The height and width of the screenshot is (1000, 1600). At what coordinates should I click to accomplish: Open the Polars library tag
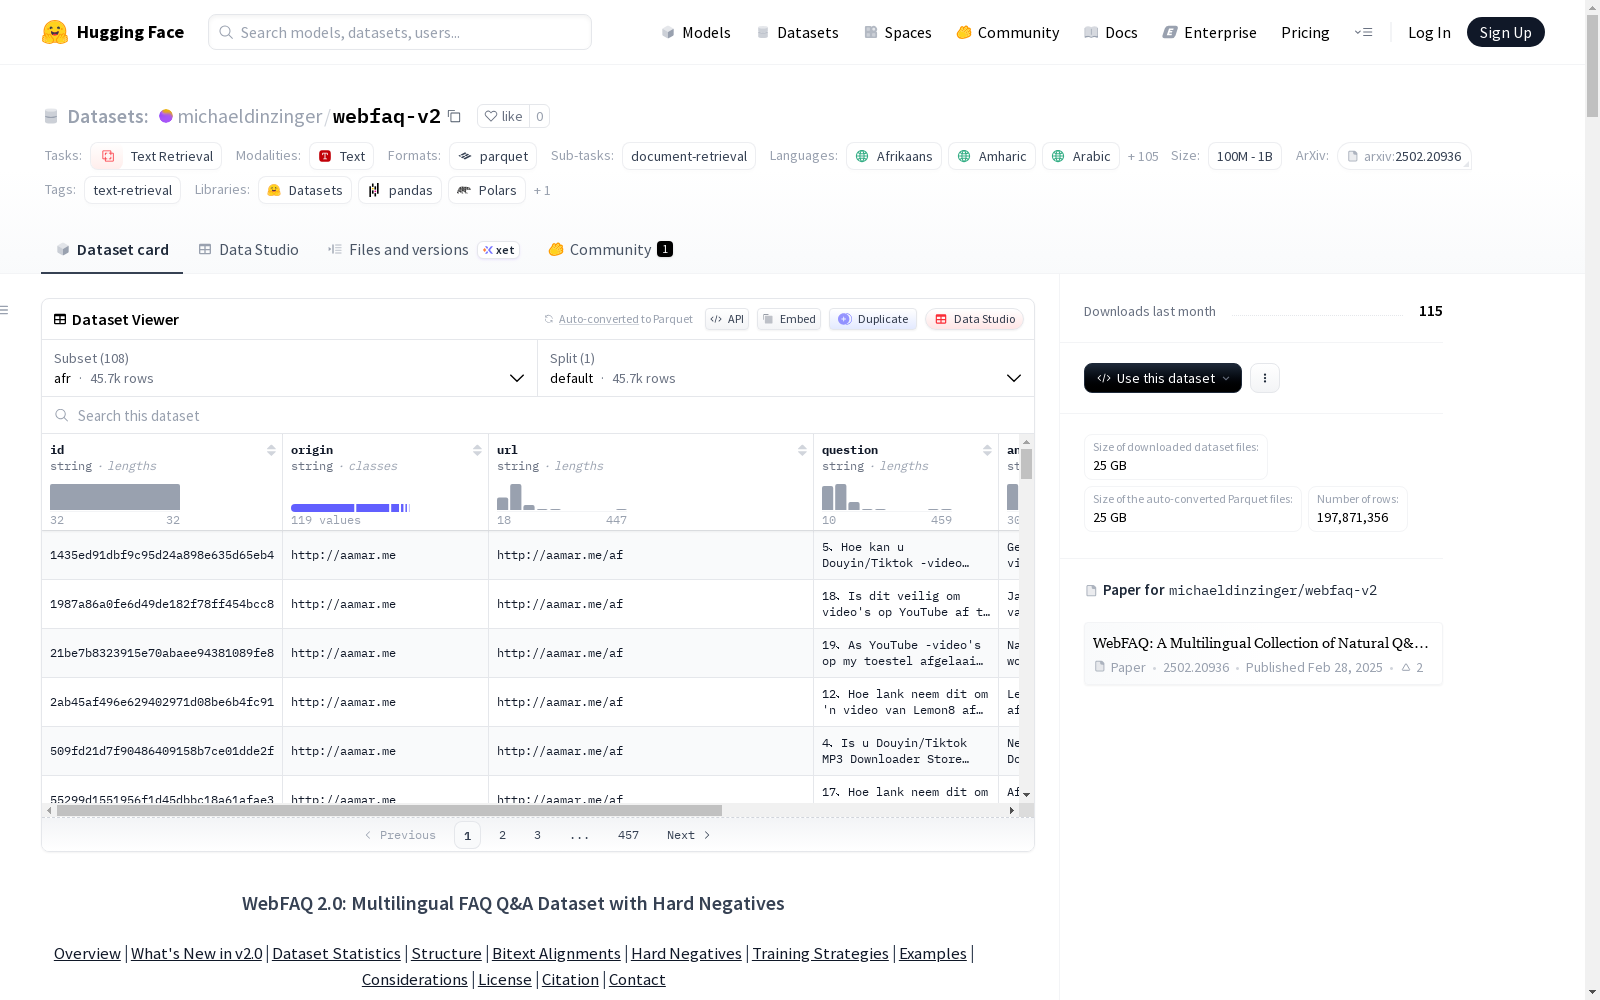(x=487, y=190)
